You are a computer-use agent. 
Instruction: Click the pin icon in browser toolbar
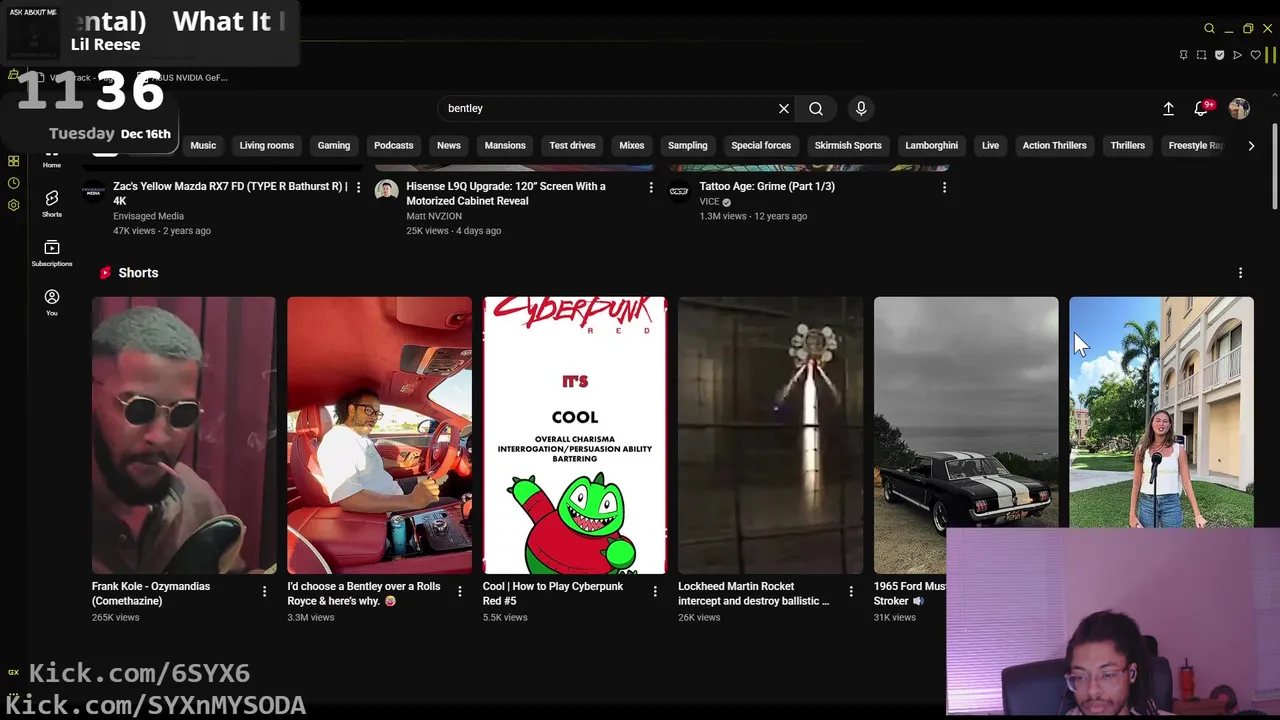pos(1183,55)
